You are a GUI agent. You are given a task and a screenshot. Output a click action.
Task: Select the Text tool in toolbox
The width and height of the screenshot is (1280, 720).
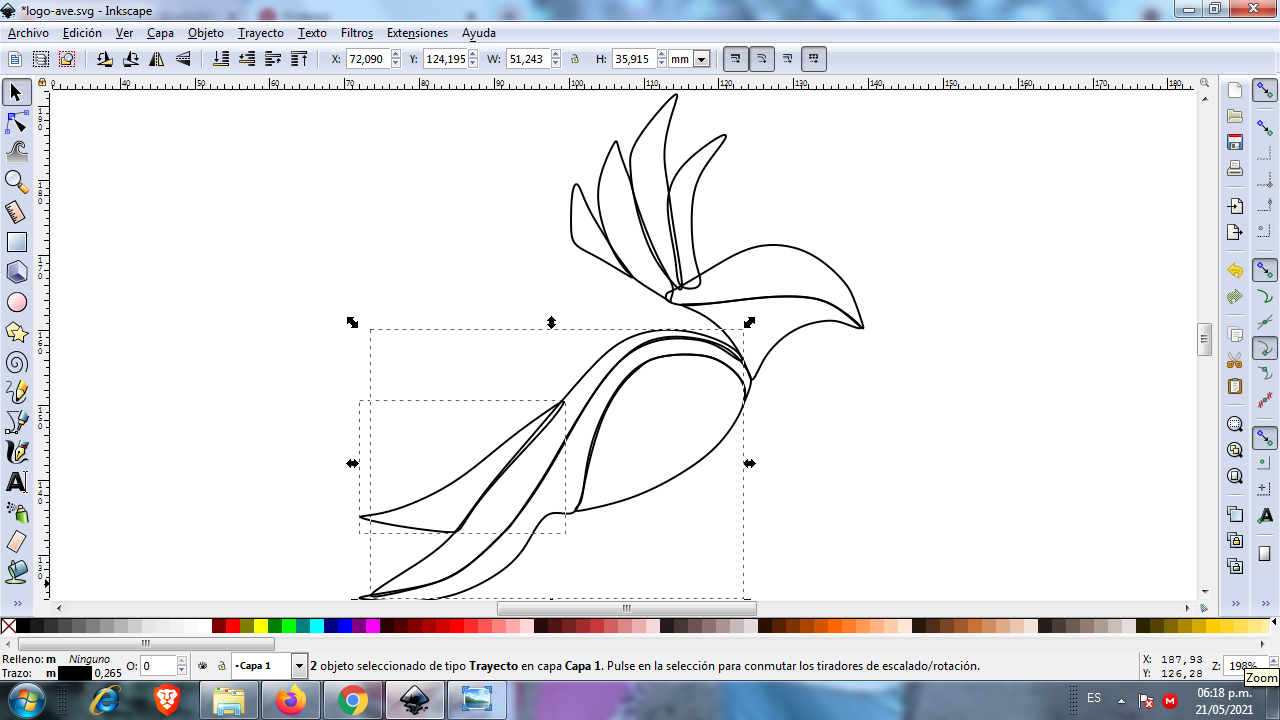16,482
